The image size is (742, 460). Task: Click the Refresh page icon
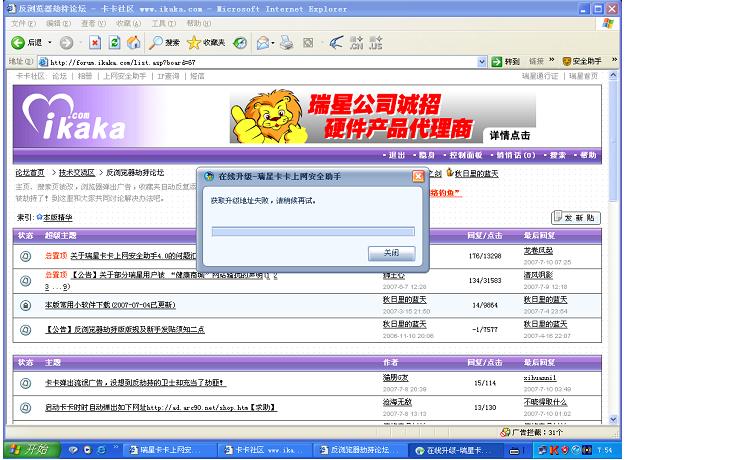[x=115, y=43]
